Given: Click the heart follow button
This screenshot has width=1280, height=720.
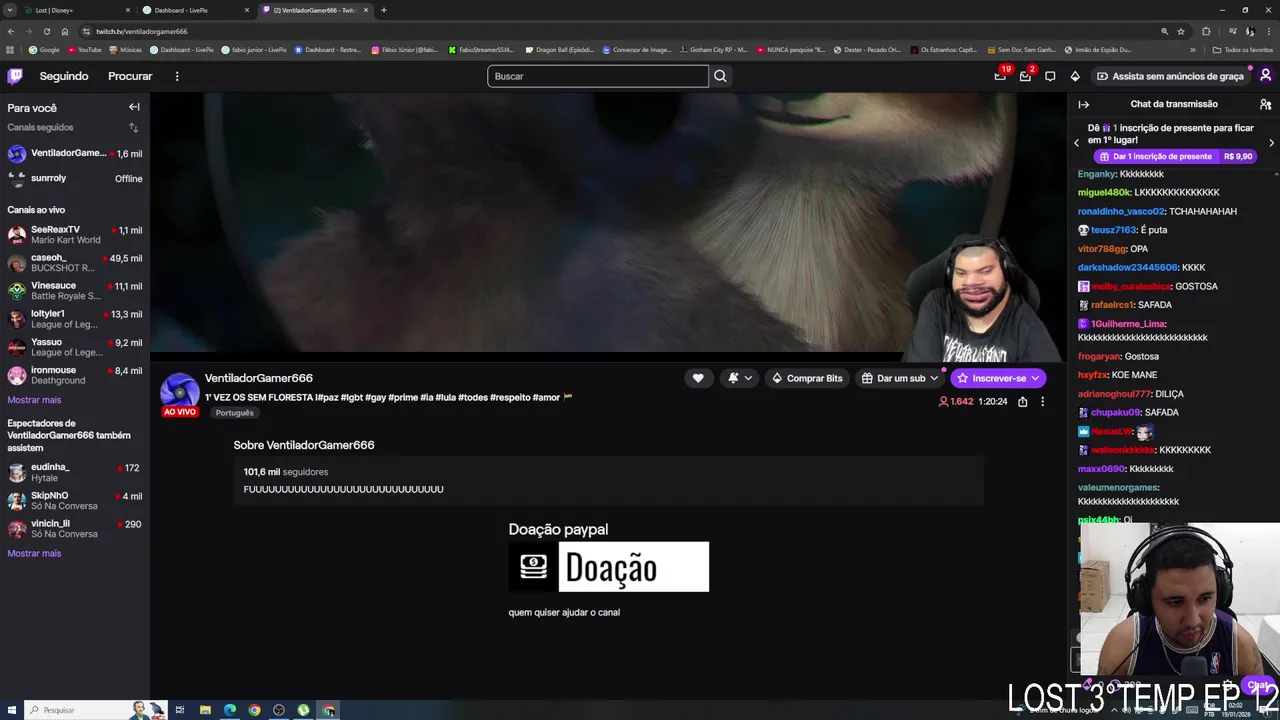Looking at the screenshot, I should point(698,378).
